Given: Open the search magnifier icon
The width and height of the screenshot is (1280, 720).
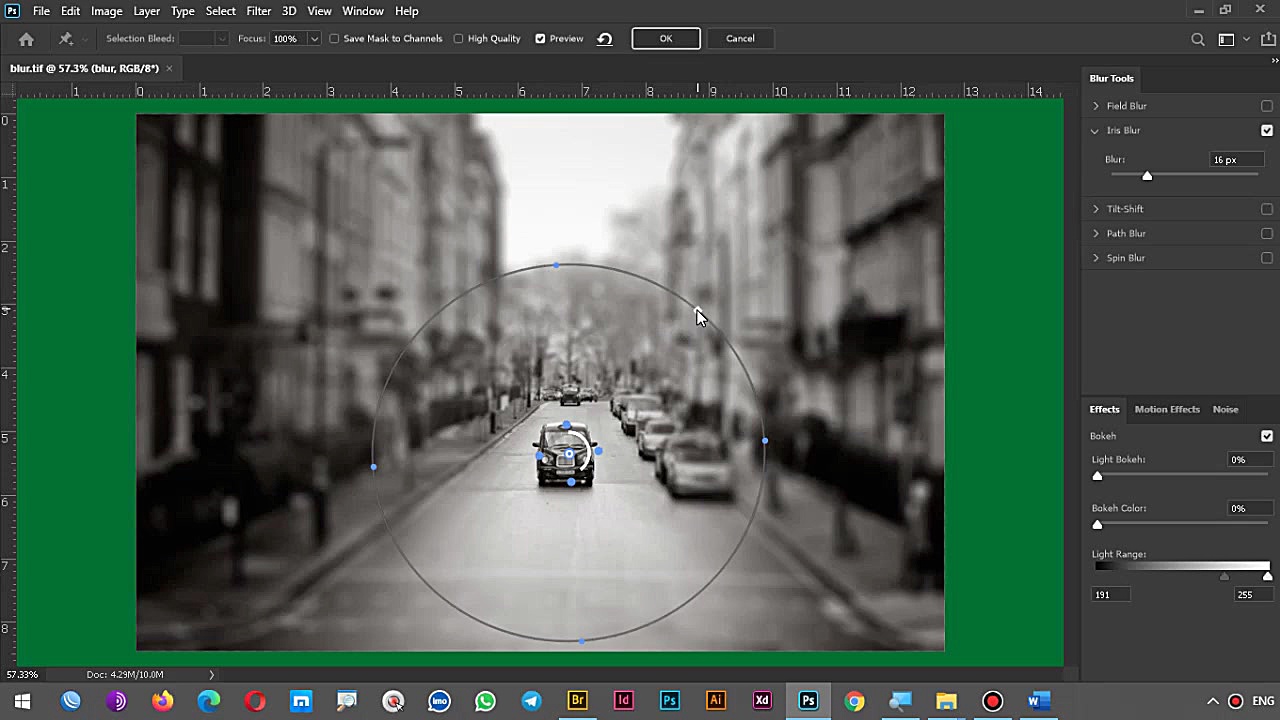Looking at the screenshot, I should (1198, 39).
